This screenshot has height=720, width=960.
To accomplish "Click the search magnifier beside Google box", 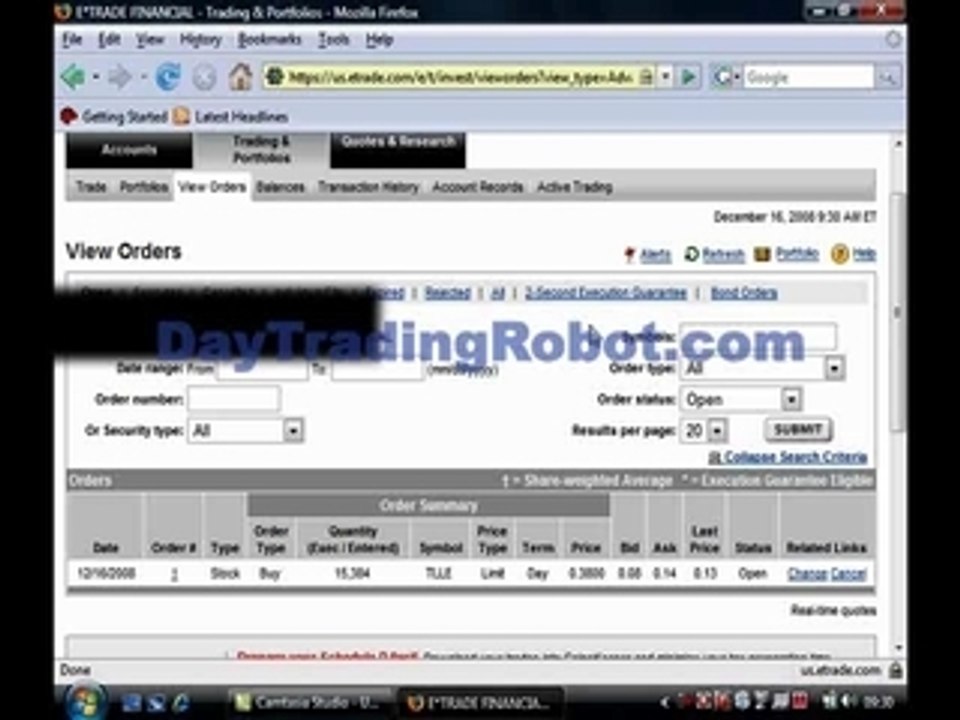I will pyautogui.click(x=888, y=78).
